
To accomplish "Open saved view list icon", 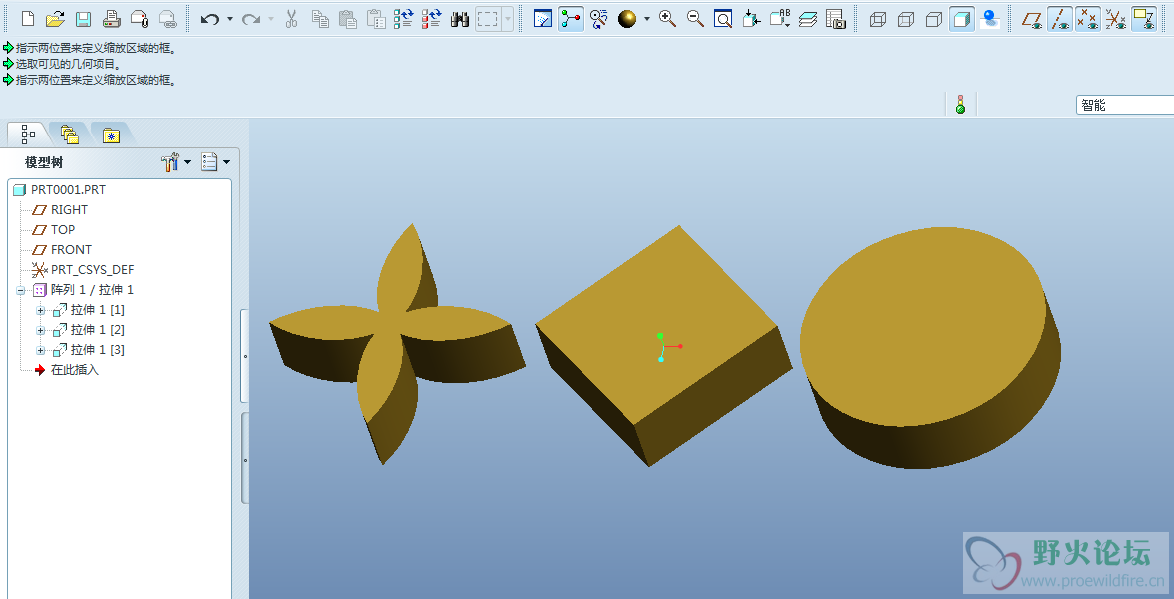I will point(780,19).
